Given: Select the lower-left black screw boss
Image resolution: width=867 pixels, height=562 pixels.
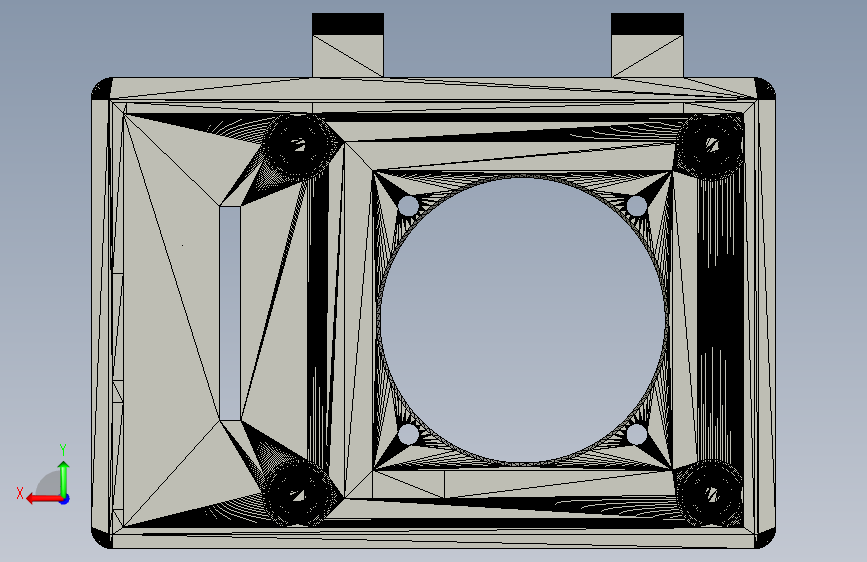Looking at the screenshot, I should pos(299,493).
